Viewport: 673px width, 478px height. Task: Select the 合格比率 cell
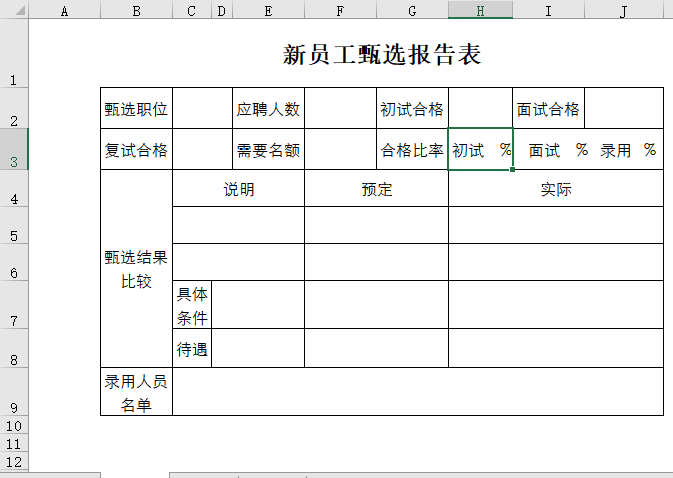pos(411,150)
